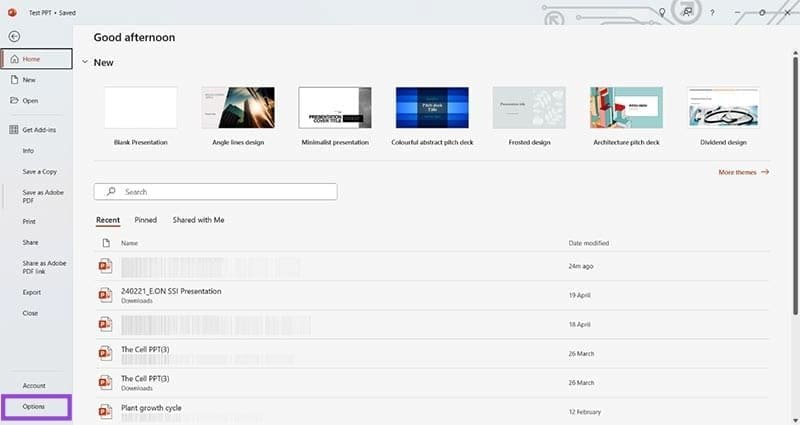Image resolution: width=800 pixels, height=425 pixels.
Task: Open the More themes link
Action: (x=743, y=172)
